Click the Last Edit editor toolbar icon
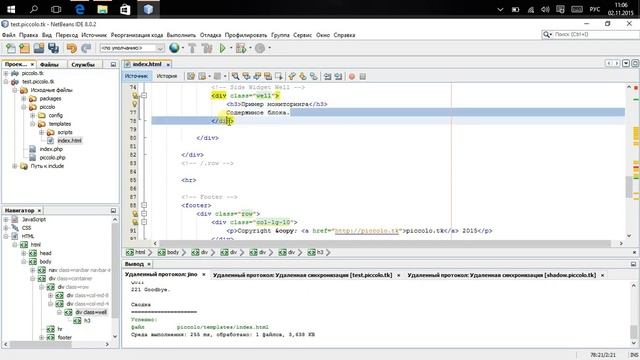The width and height of the screenshot is (640, 360). pos(191,76)
